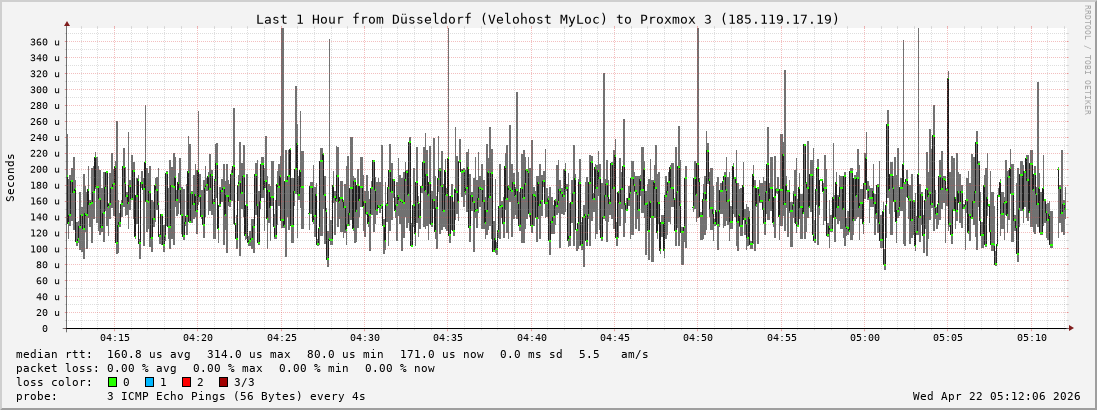
Task: Click the Seconds y-axis label
Action: [x=11, y=177]
